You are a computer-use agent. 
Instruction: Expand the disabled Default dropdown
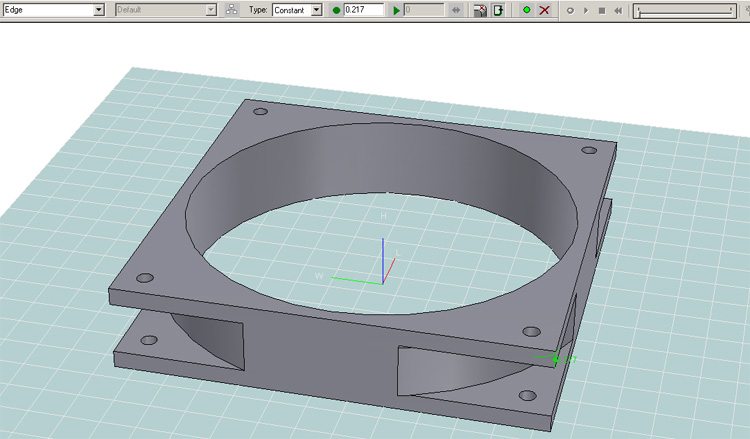(211, 9)
